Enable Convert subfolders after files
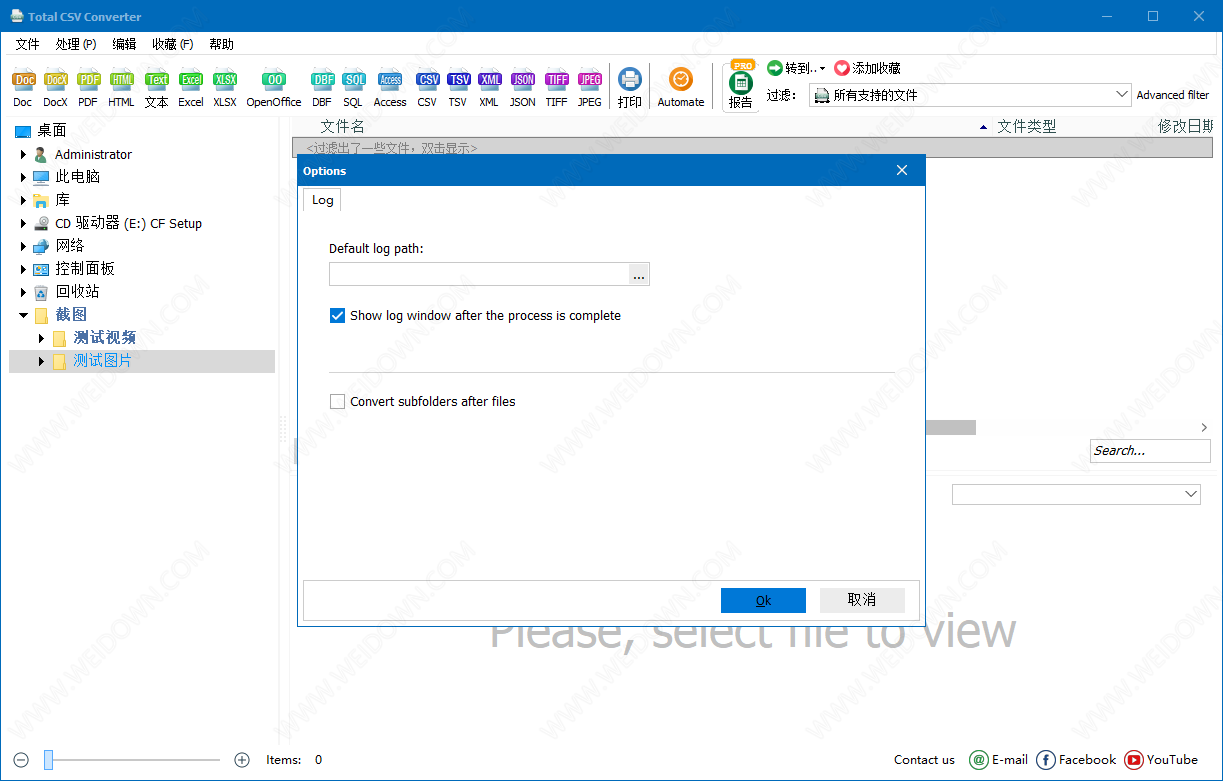Screen dimensions: 1223x781 pos(337,402)
